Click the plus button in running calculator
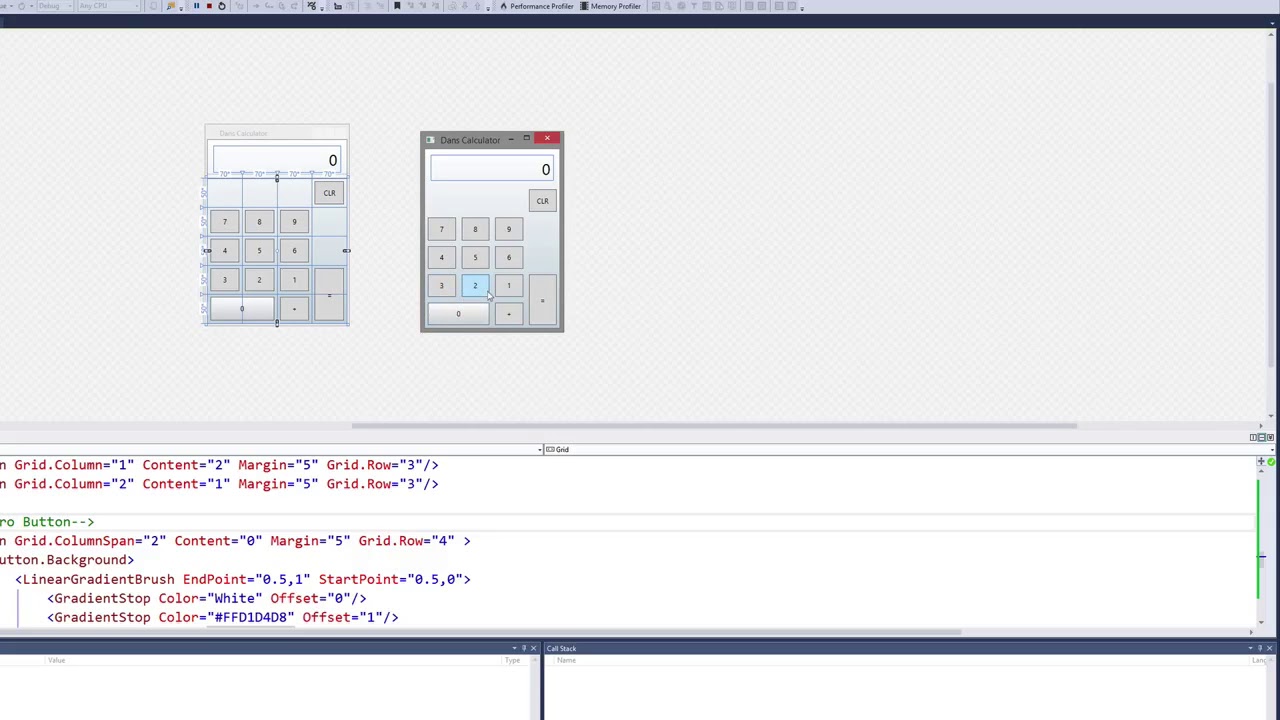1280x720 pixels. [508, 314]
